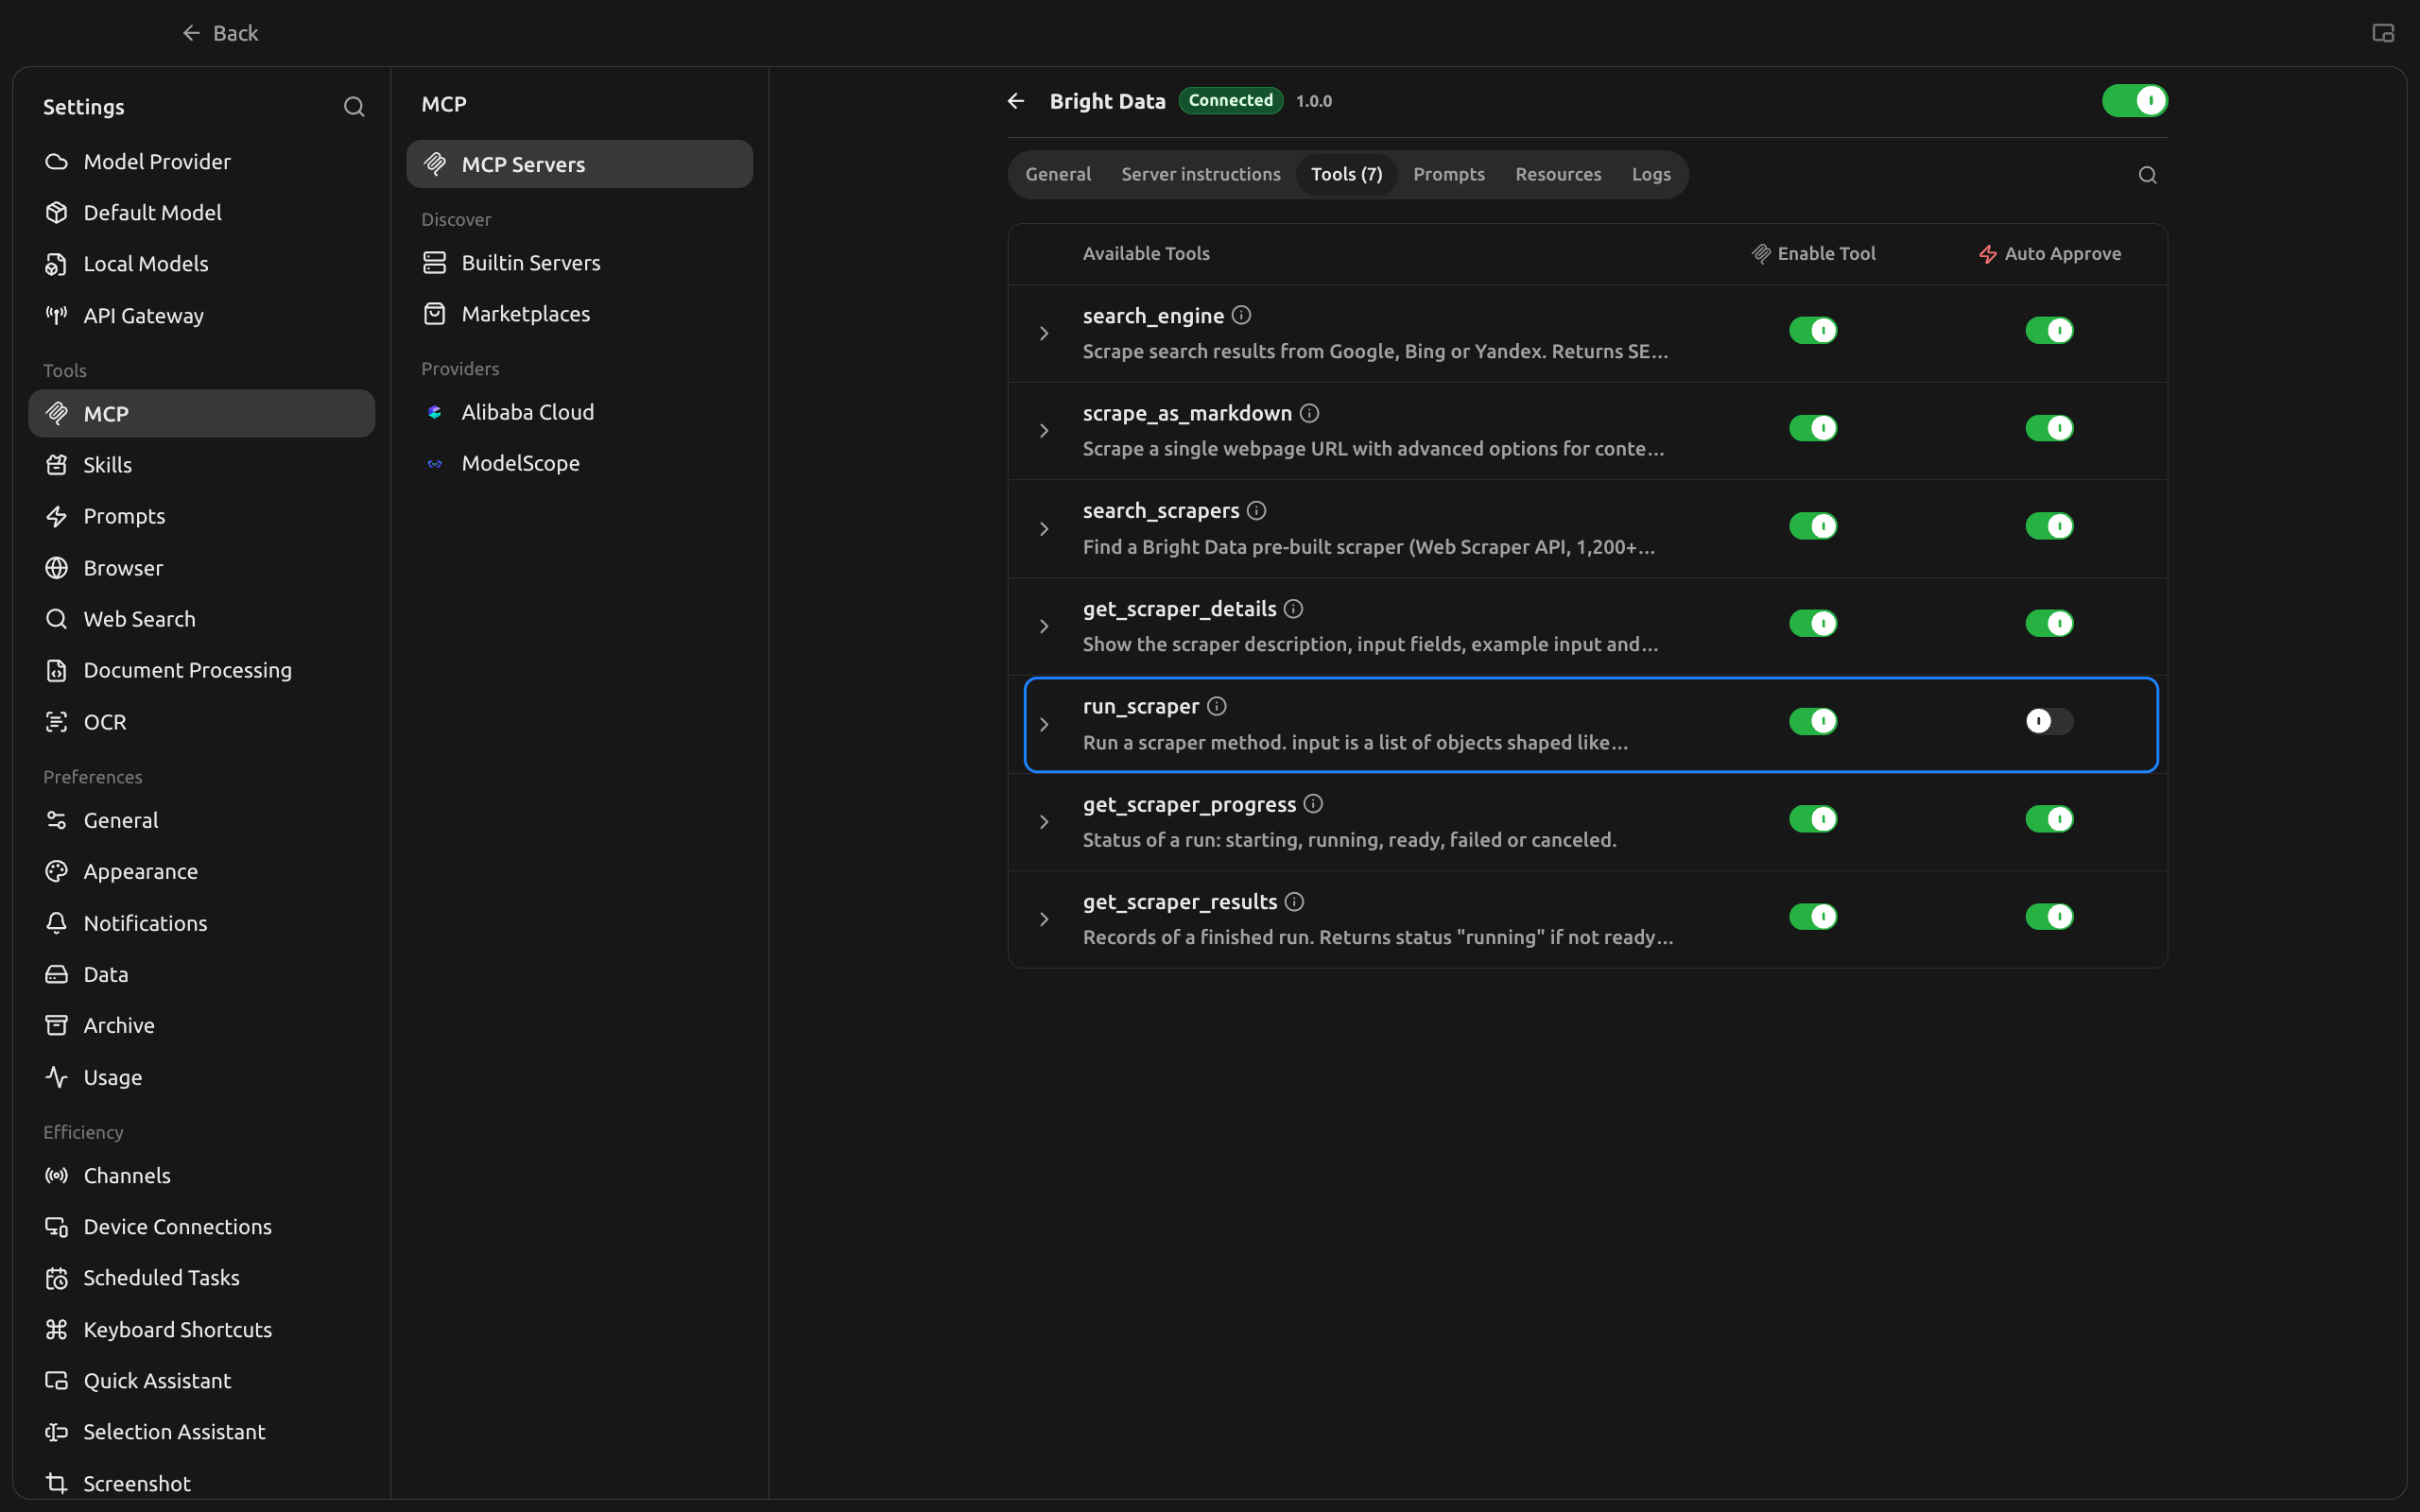Click info icon beside get_scraper_details
2420x1512 pixels.
(x=1293, y=609)
